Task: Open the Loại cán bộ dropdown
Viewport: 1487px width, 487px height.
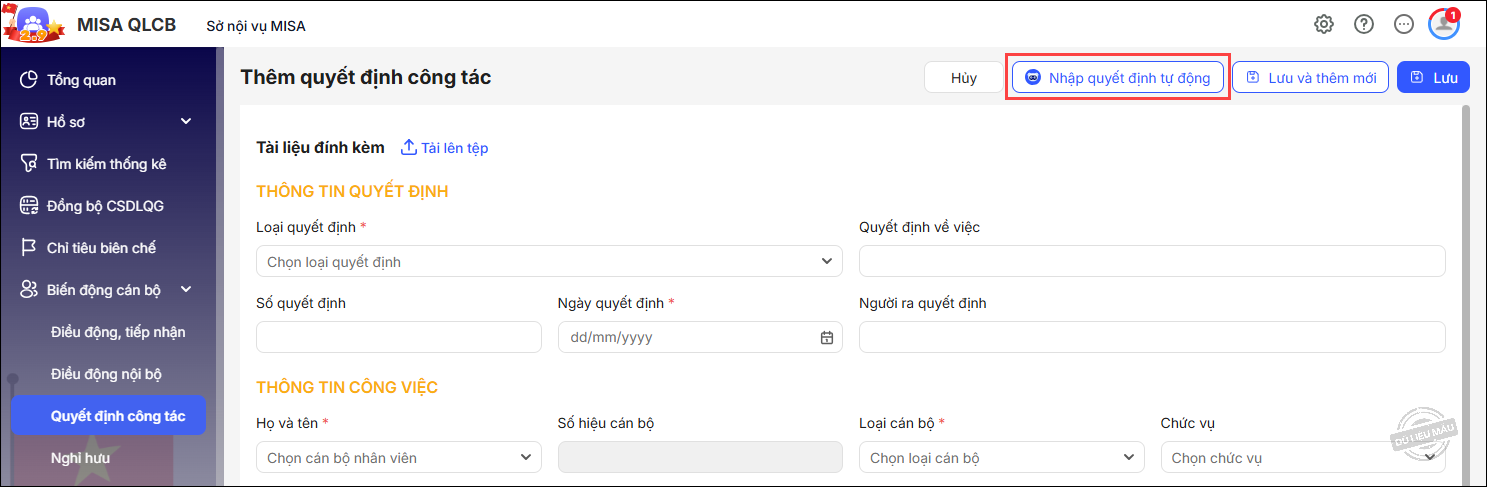Action: click(1001, 458)
